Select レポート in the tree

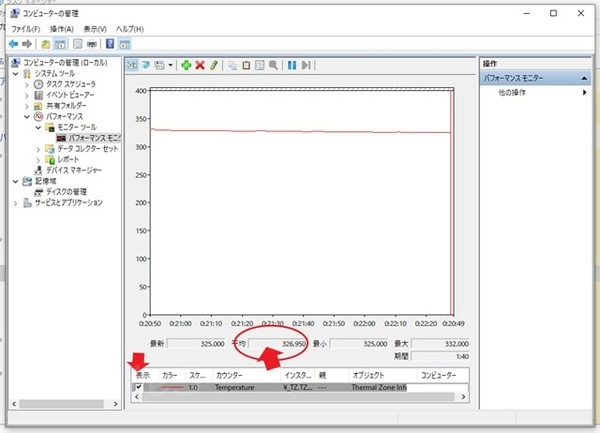pyautogui.click(x=68, y=159)
